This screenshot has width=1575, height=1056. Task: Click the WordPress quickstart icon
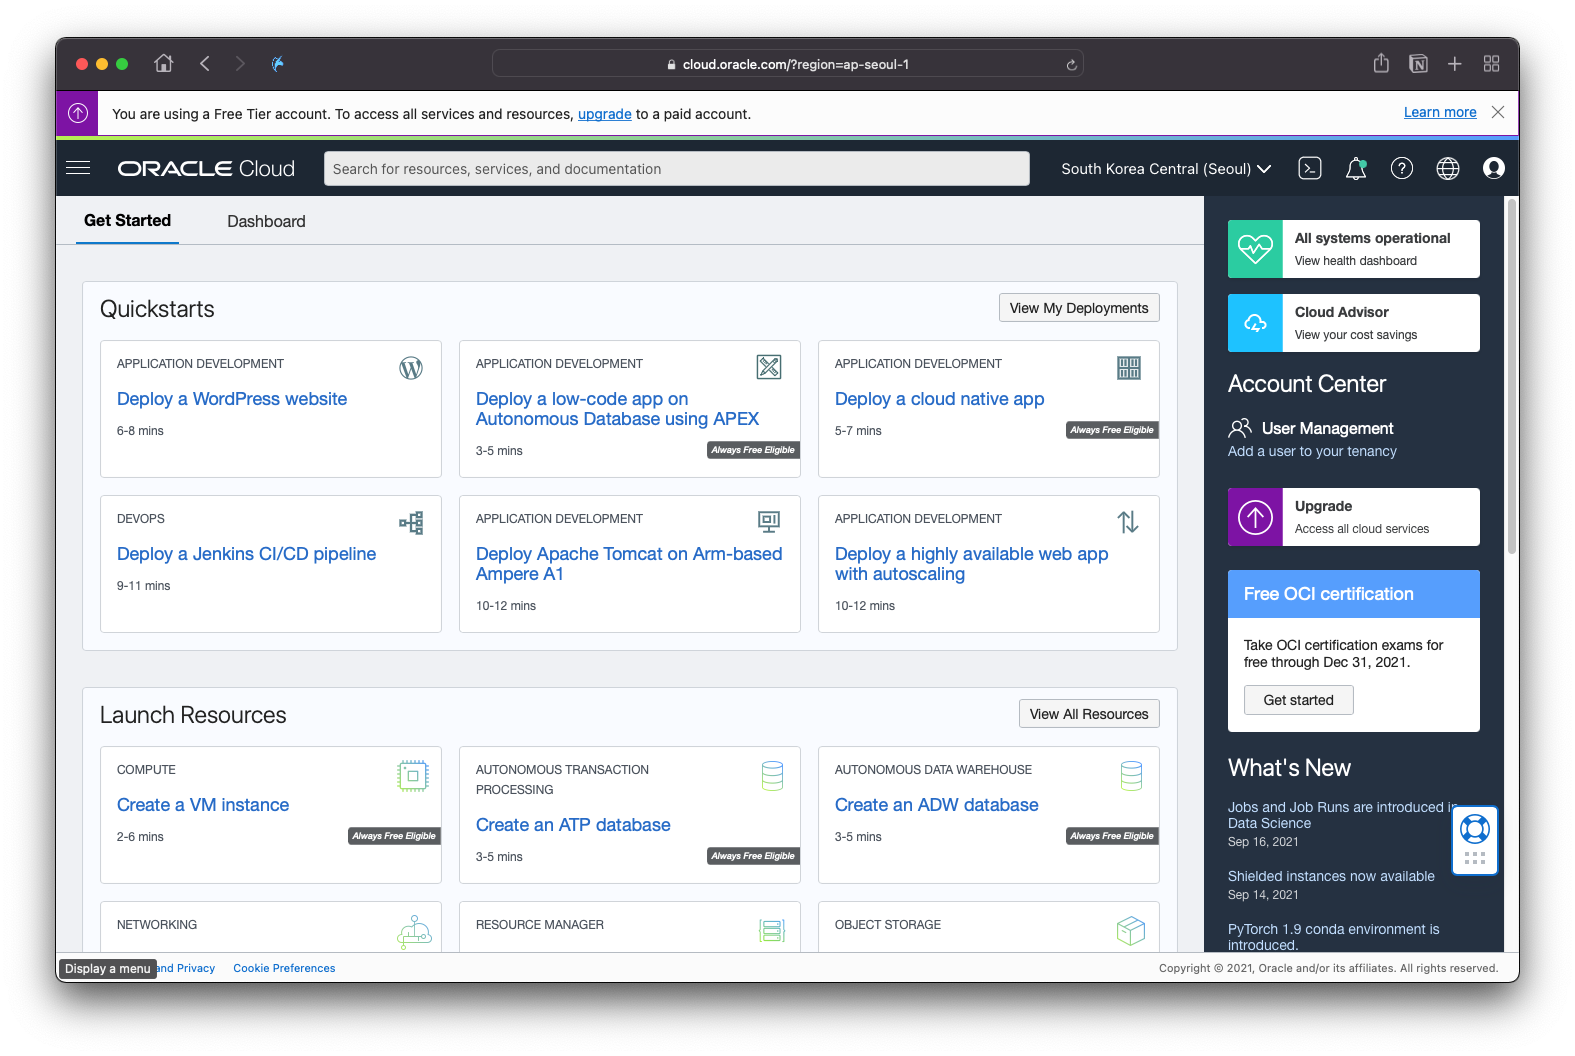click(x=411, y=368)
